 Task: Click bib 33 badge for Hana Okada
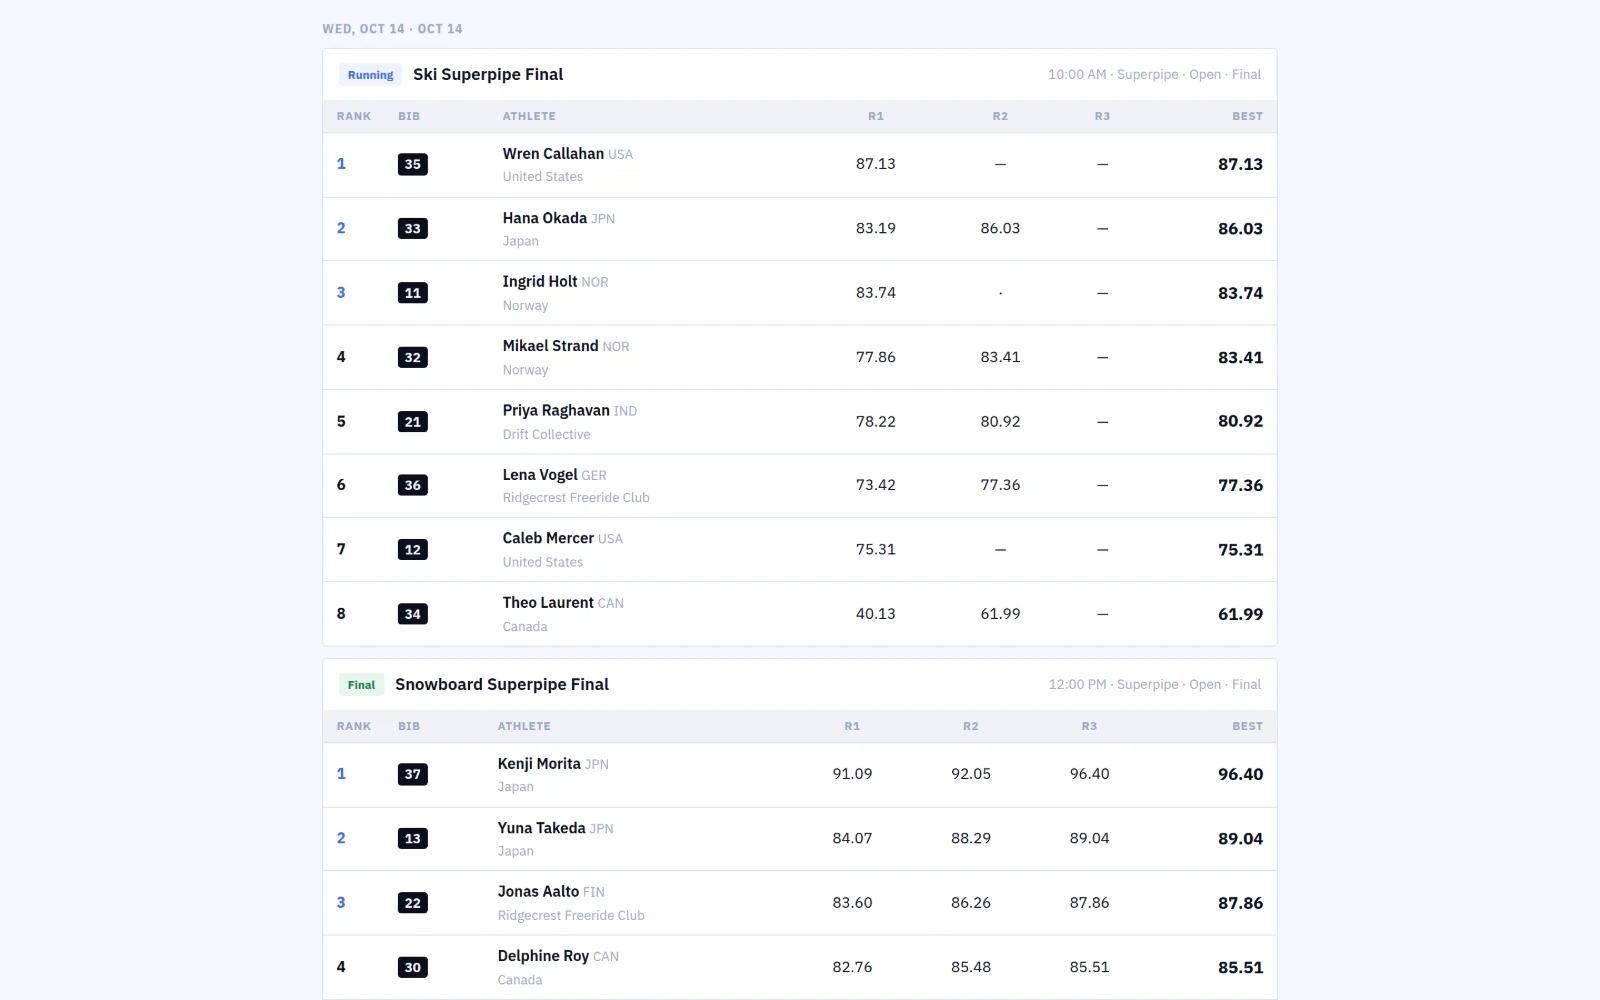[x=413, y=229]
